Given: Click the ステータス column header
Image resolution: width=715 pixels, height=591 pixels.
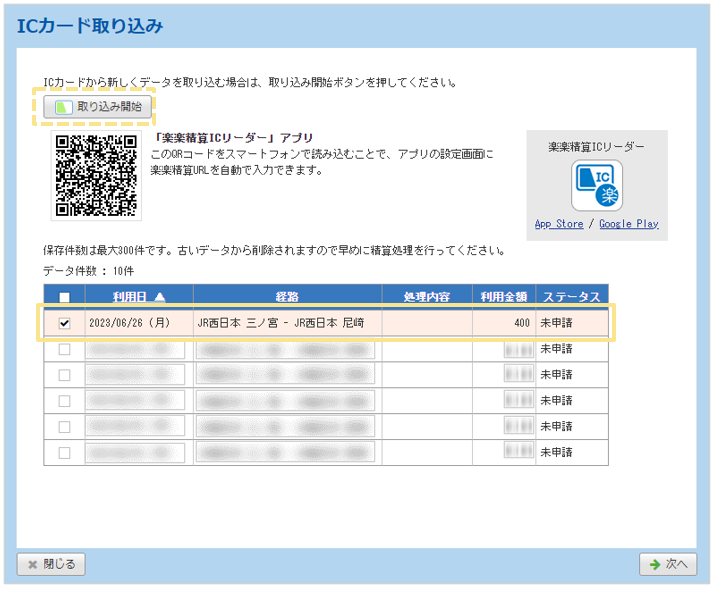Looking at the screenshot, I should coord(571,297).
